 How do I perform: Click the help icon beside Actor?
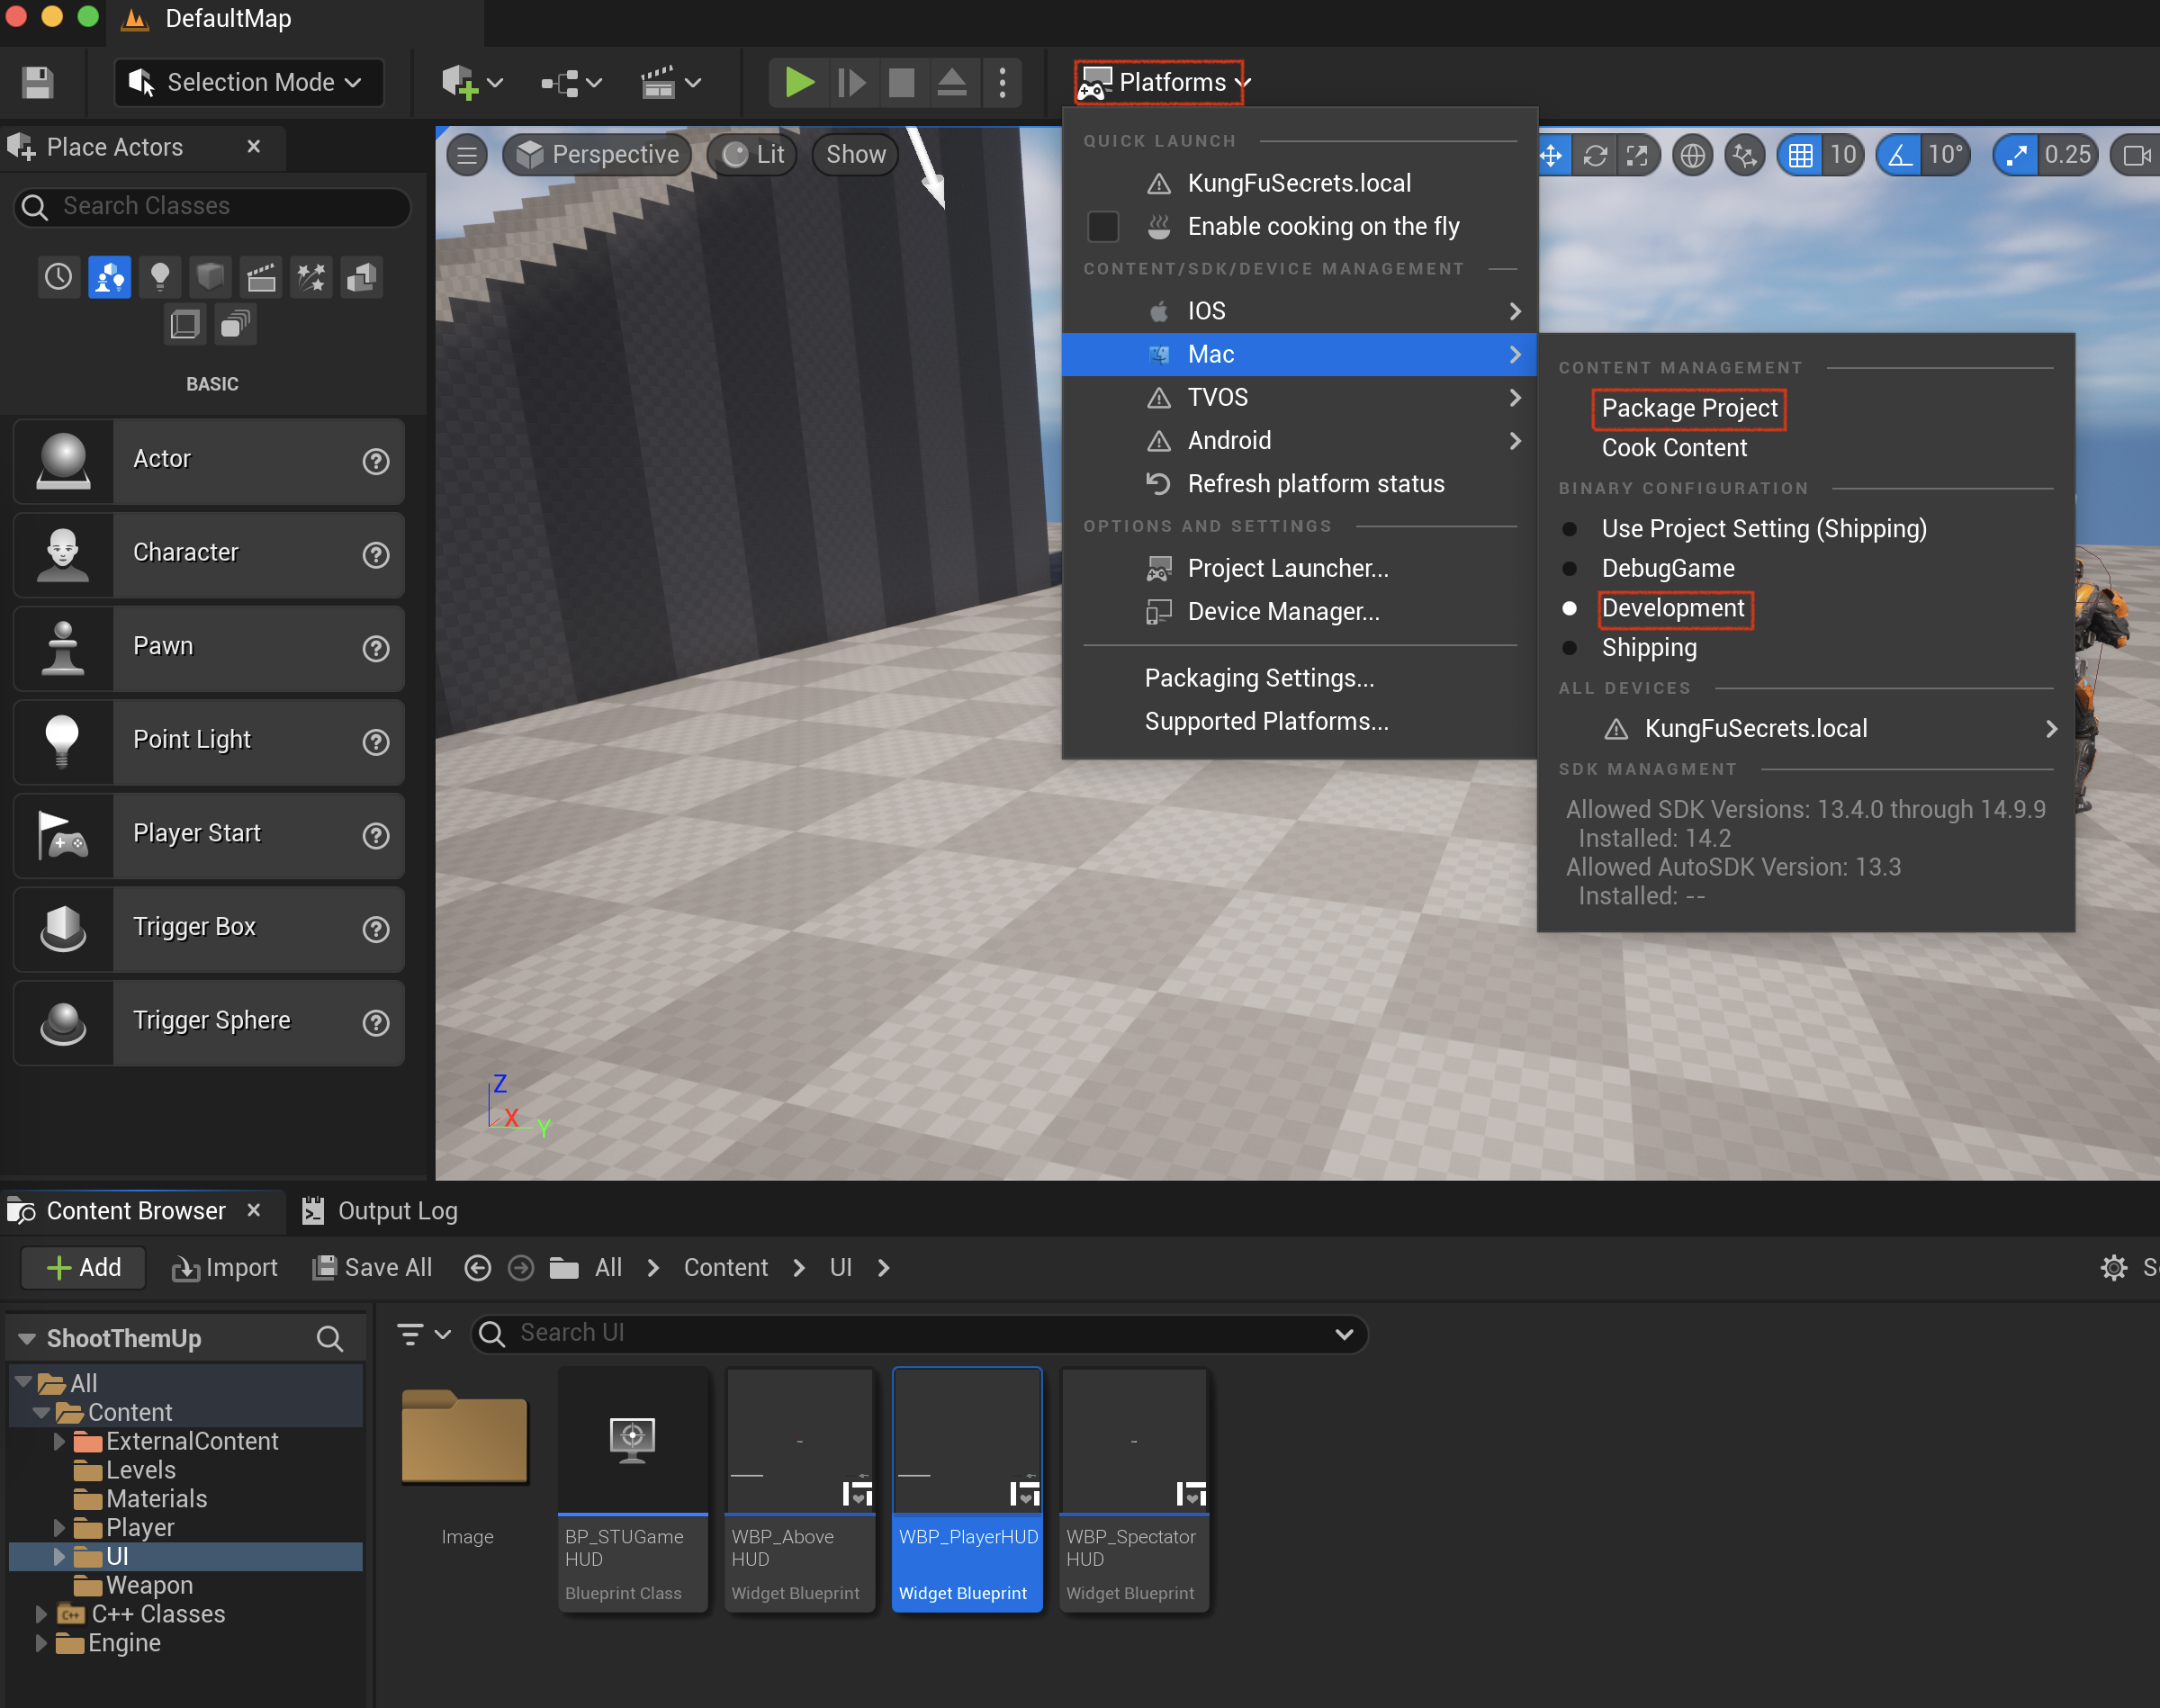coord(376,461)
